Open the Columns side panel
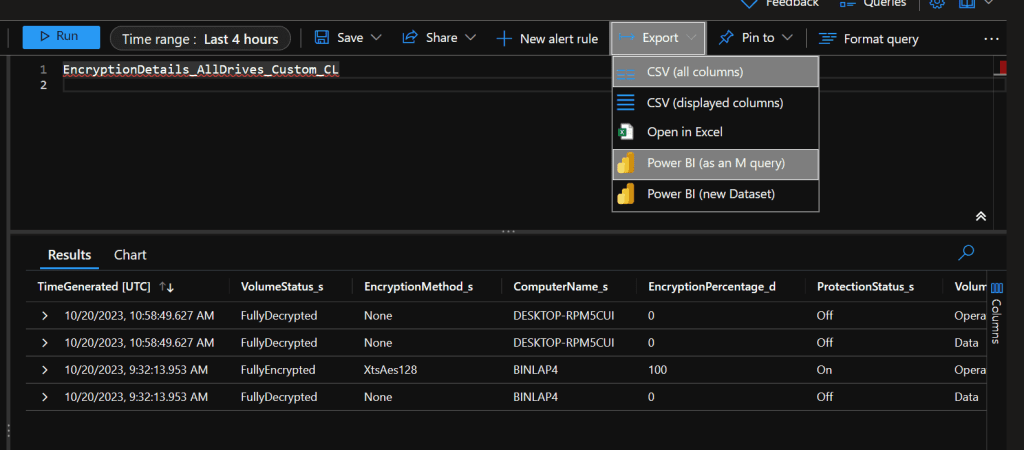The height and width of the screenshot is (450, 1024). point(996,320)
